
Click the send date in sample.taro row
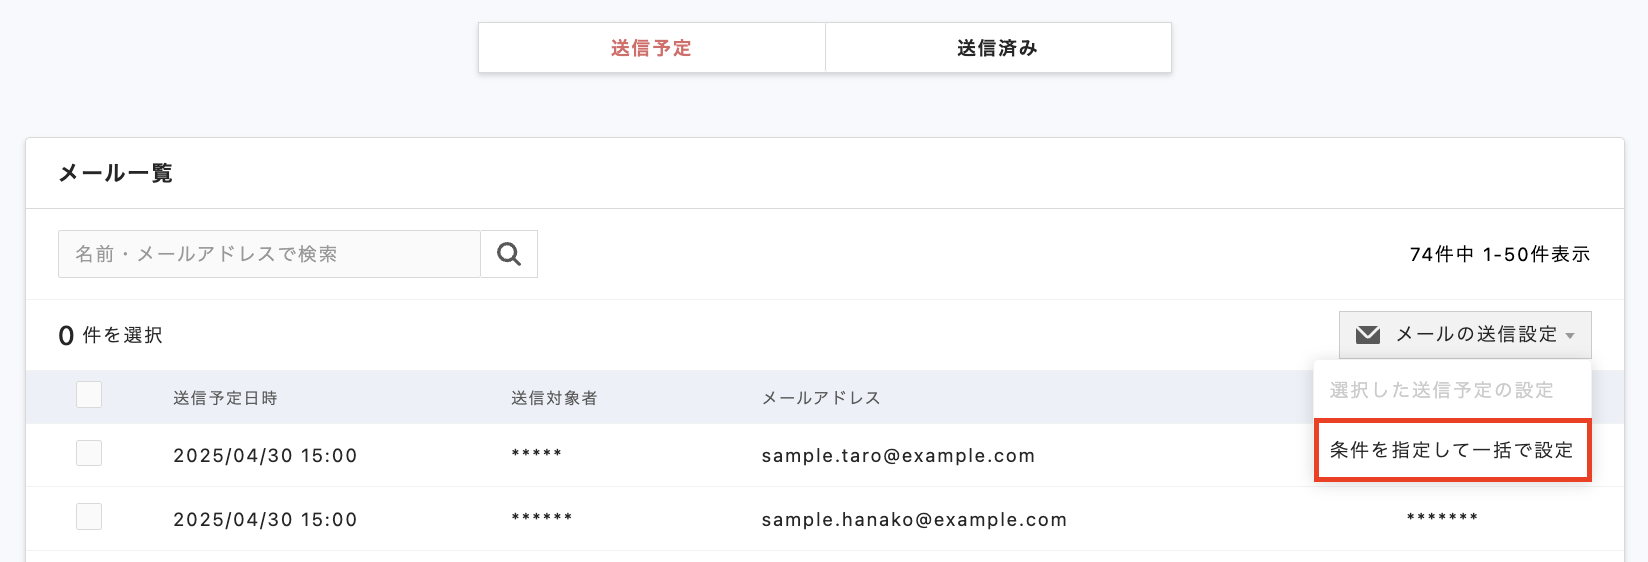tap(265, 456)
